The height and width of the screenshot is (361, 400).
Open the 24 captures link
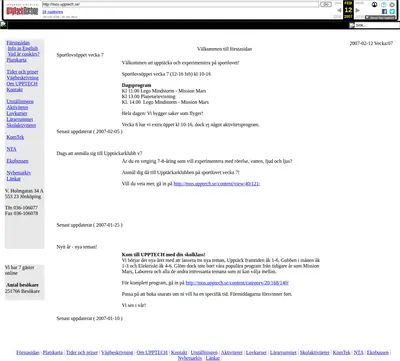[53, 12]
